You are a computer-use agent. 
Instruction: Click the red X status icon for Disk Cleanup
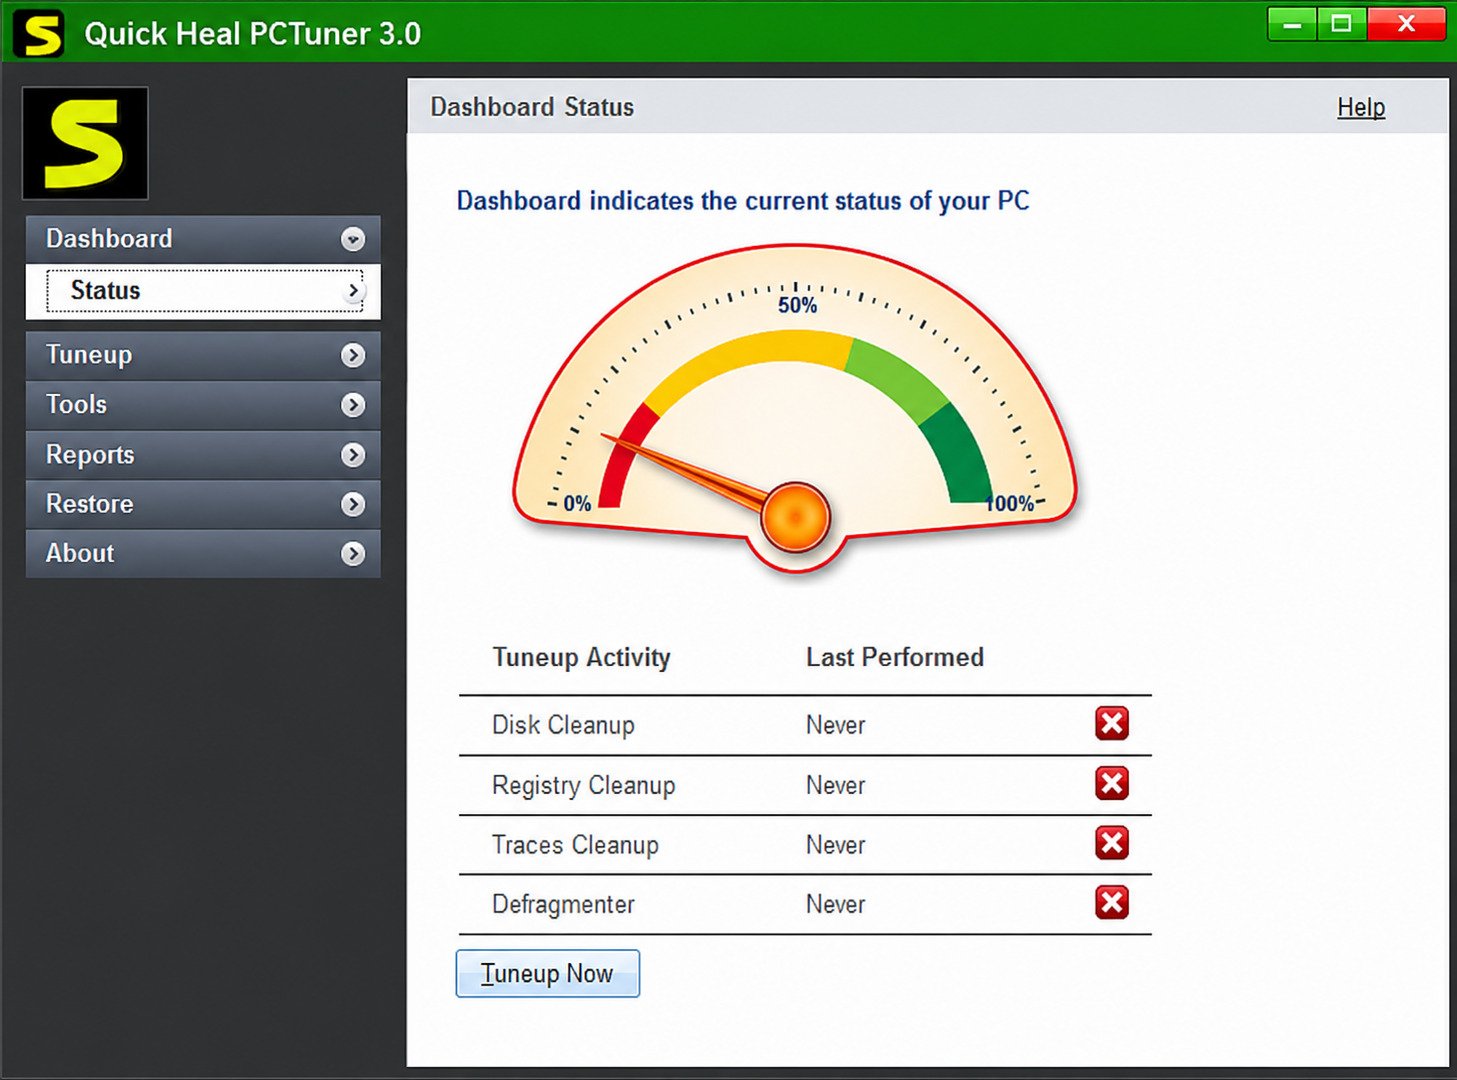click(1111, 723)
